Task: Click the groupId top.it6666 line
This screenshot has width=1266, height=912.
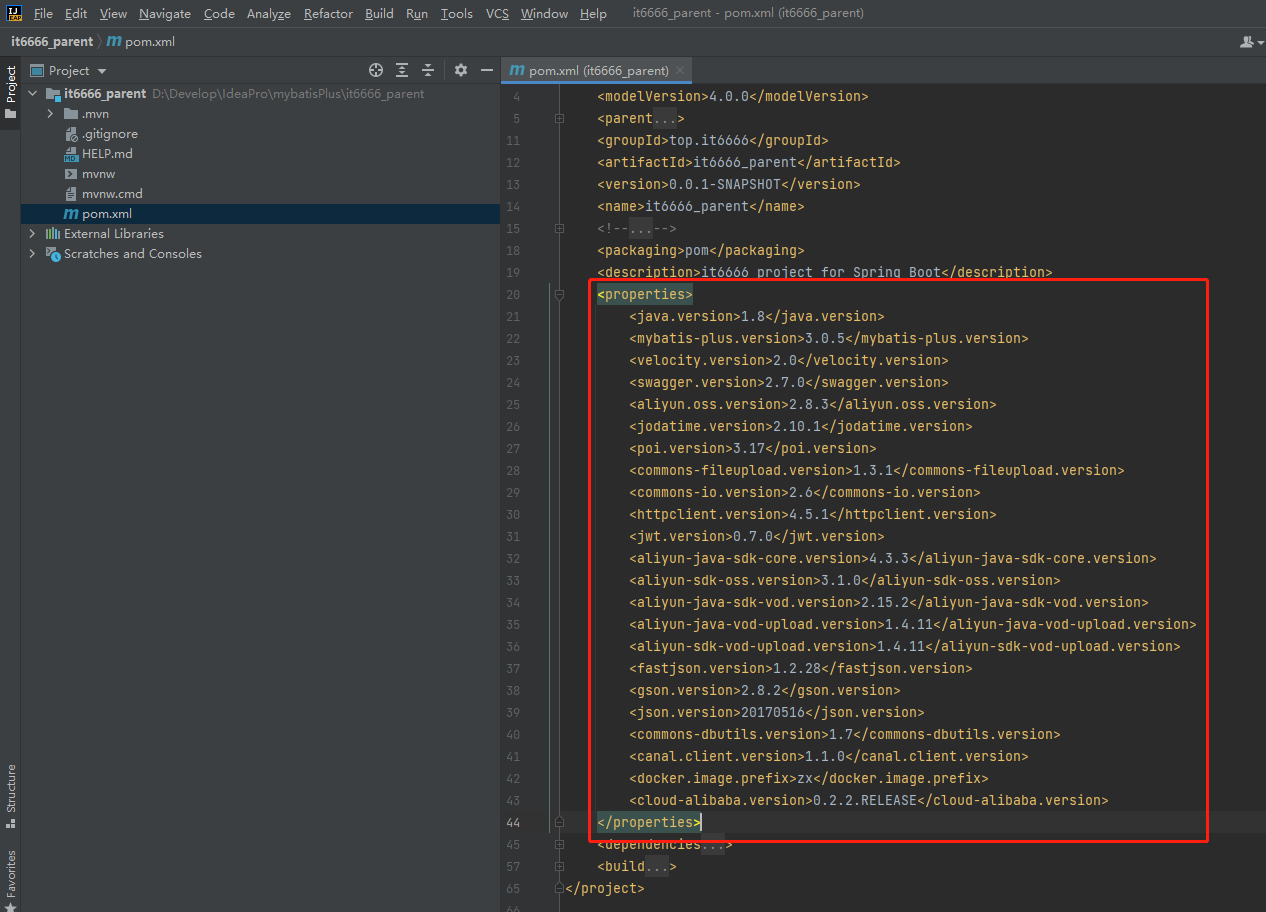Action: coord(713,140)
